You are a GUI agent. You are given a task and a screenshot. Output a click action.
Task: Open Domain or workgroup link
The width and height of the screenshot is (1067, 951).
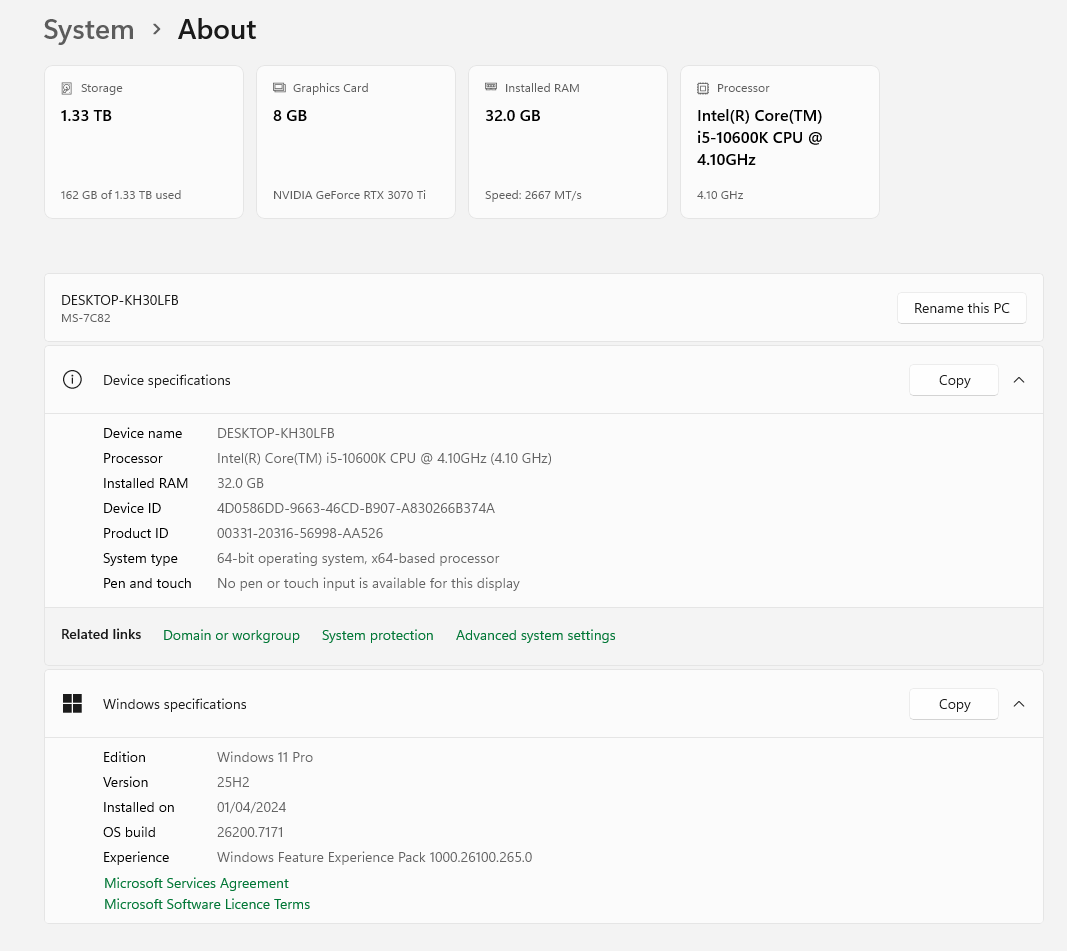pos(231,635)
